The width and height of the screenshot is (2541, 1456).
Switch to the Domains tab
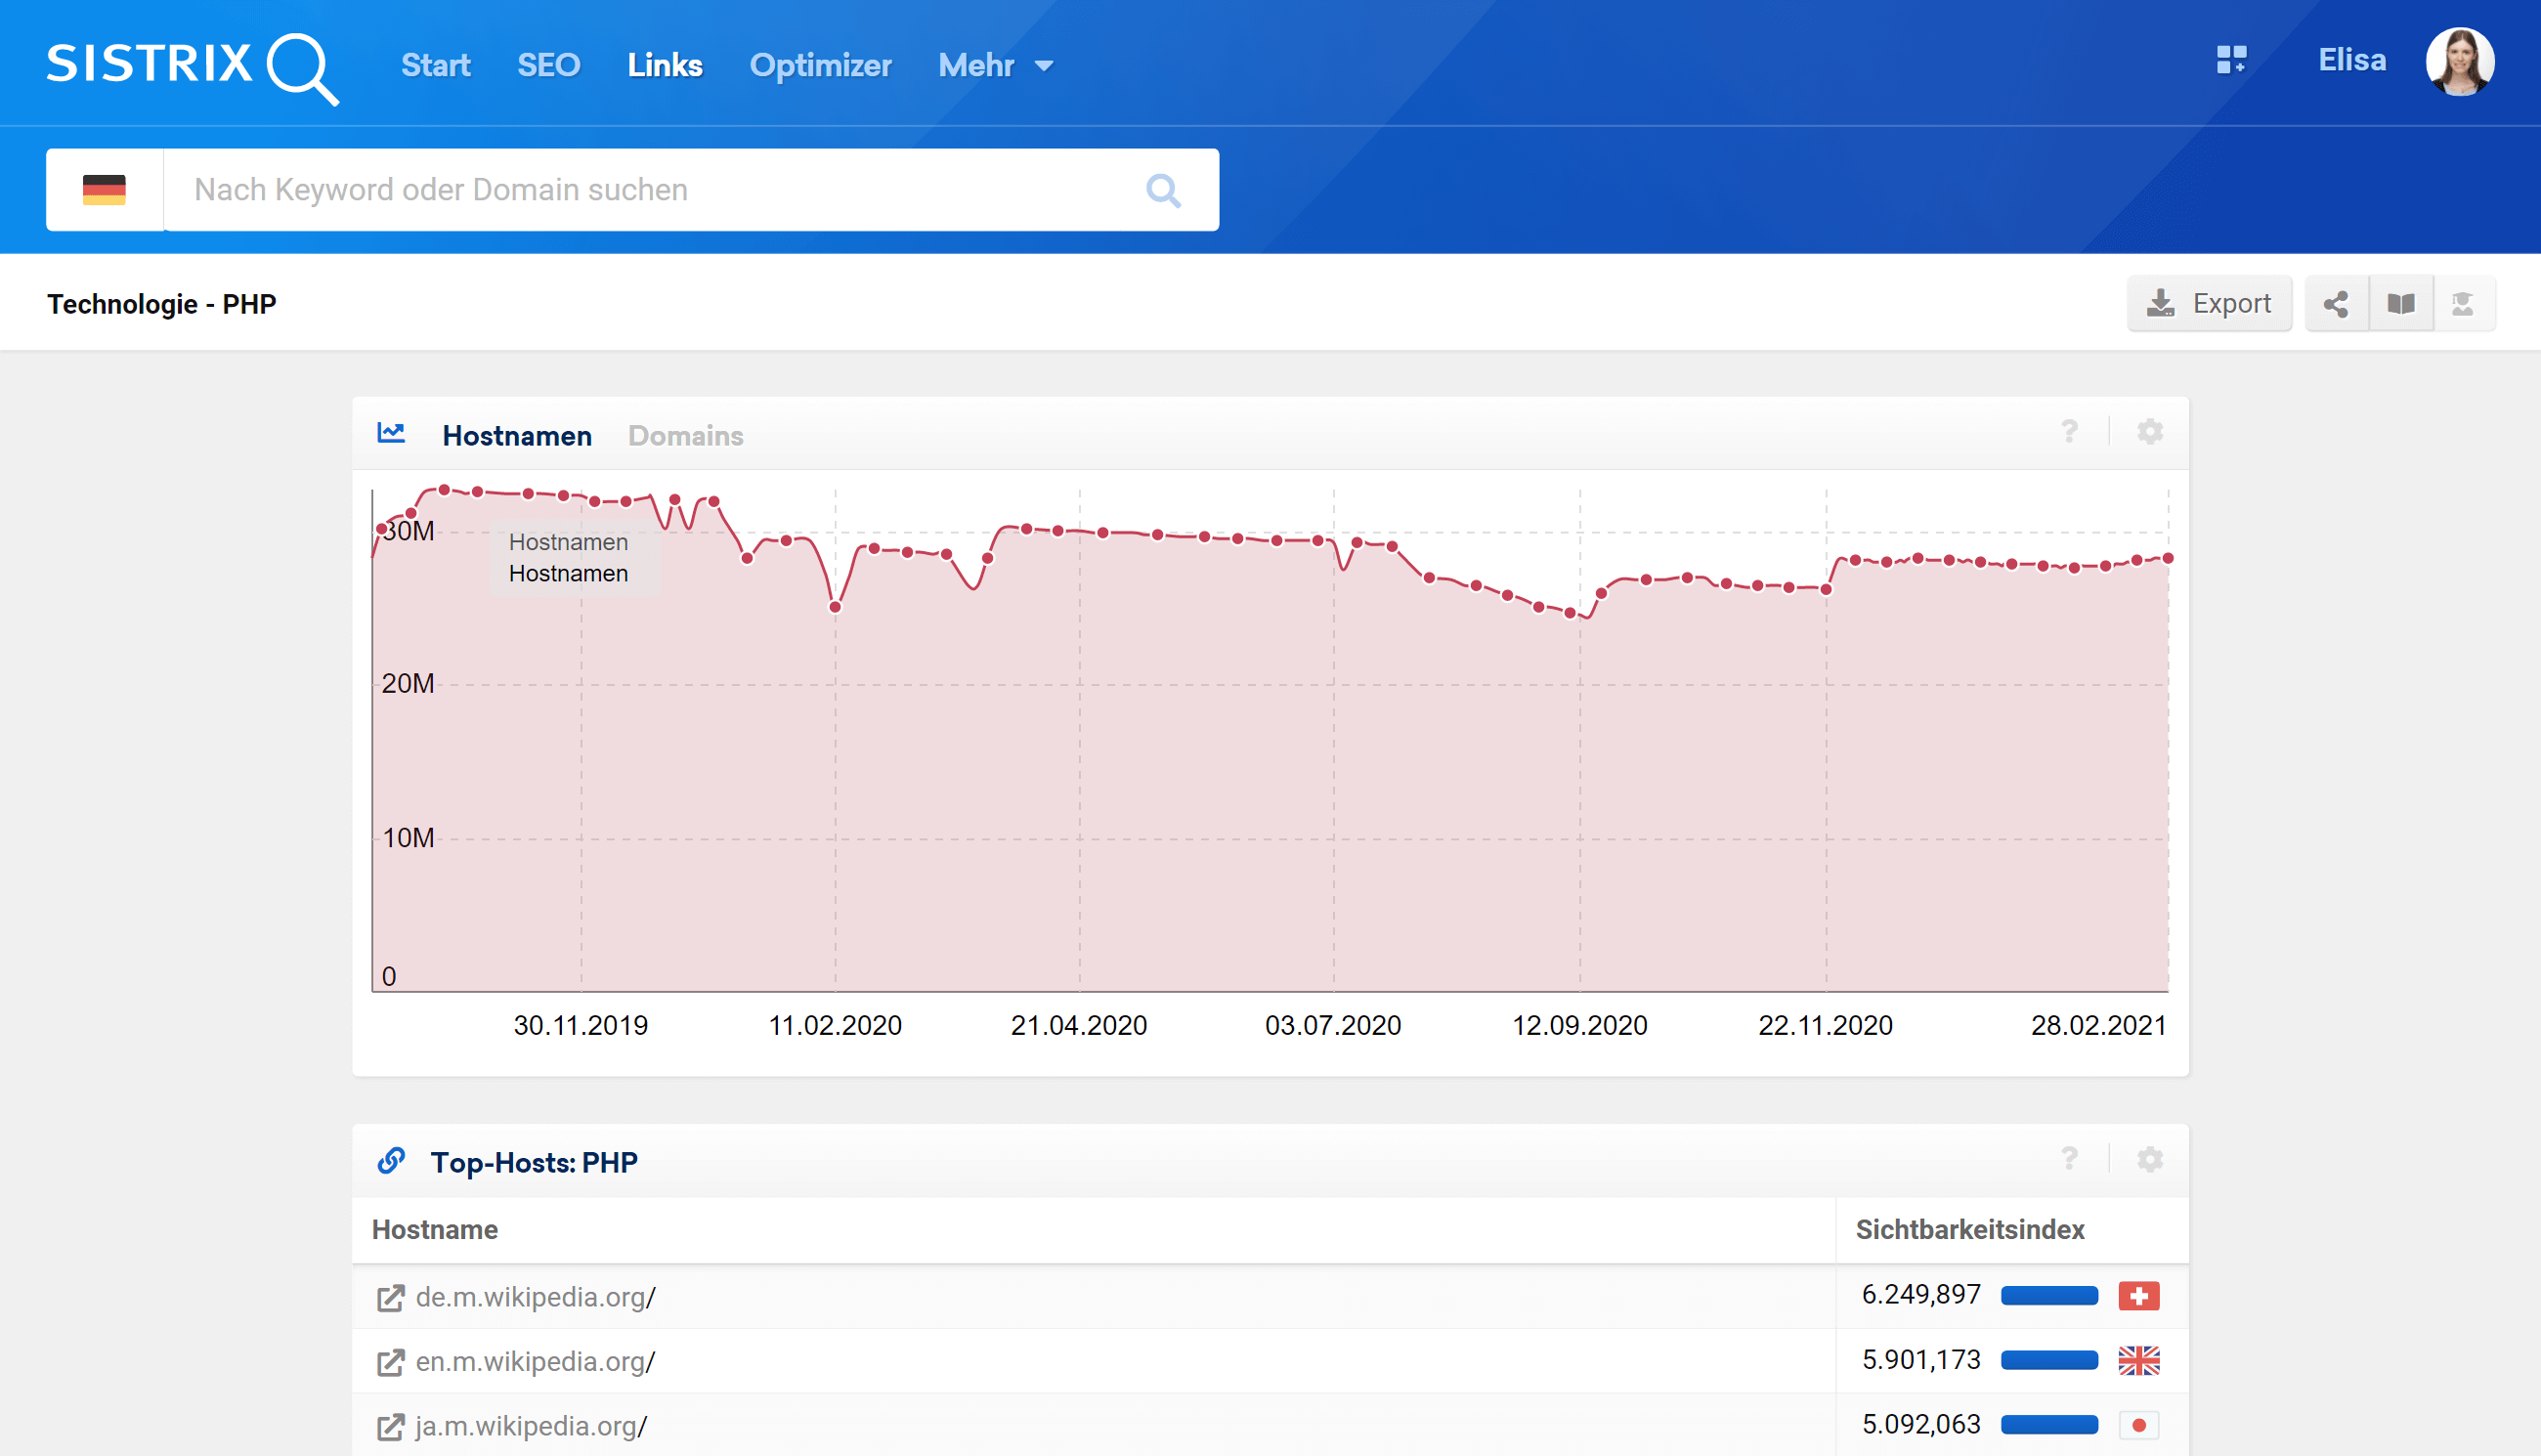click(x=685, y=436)
